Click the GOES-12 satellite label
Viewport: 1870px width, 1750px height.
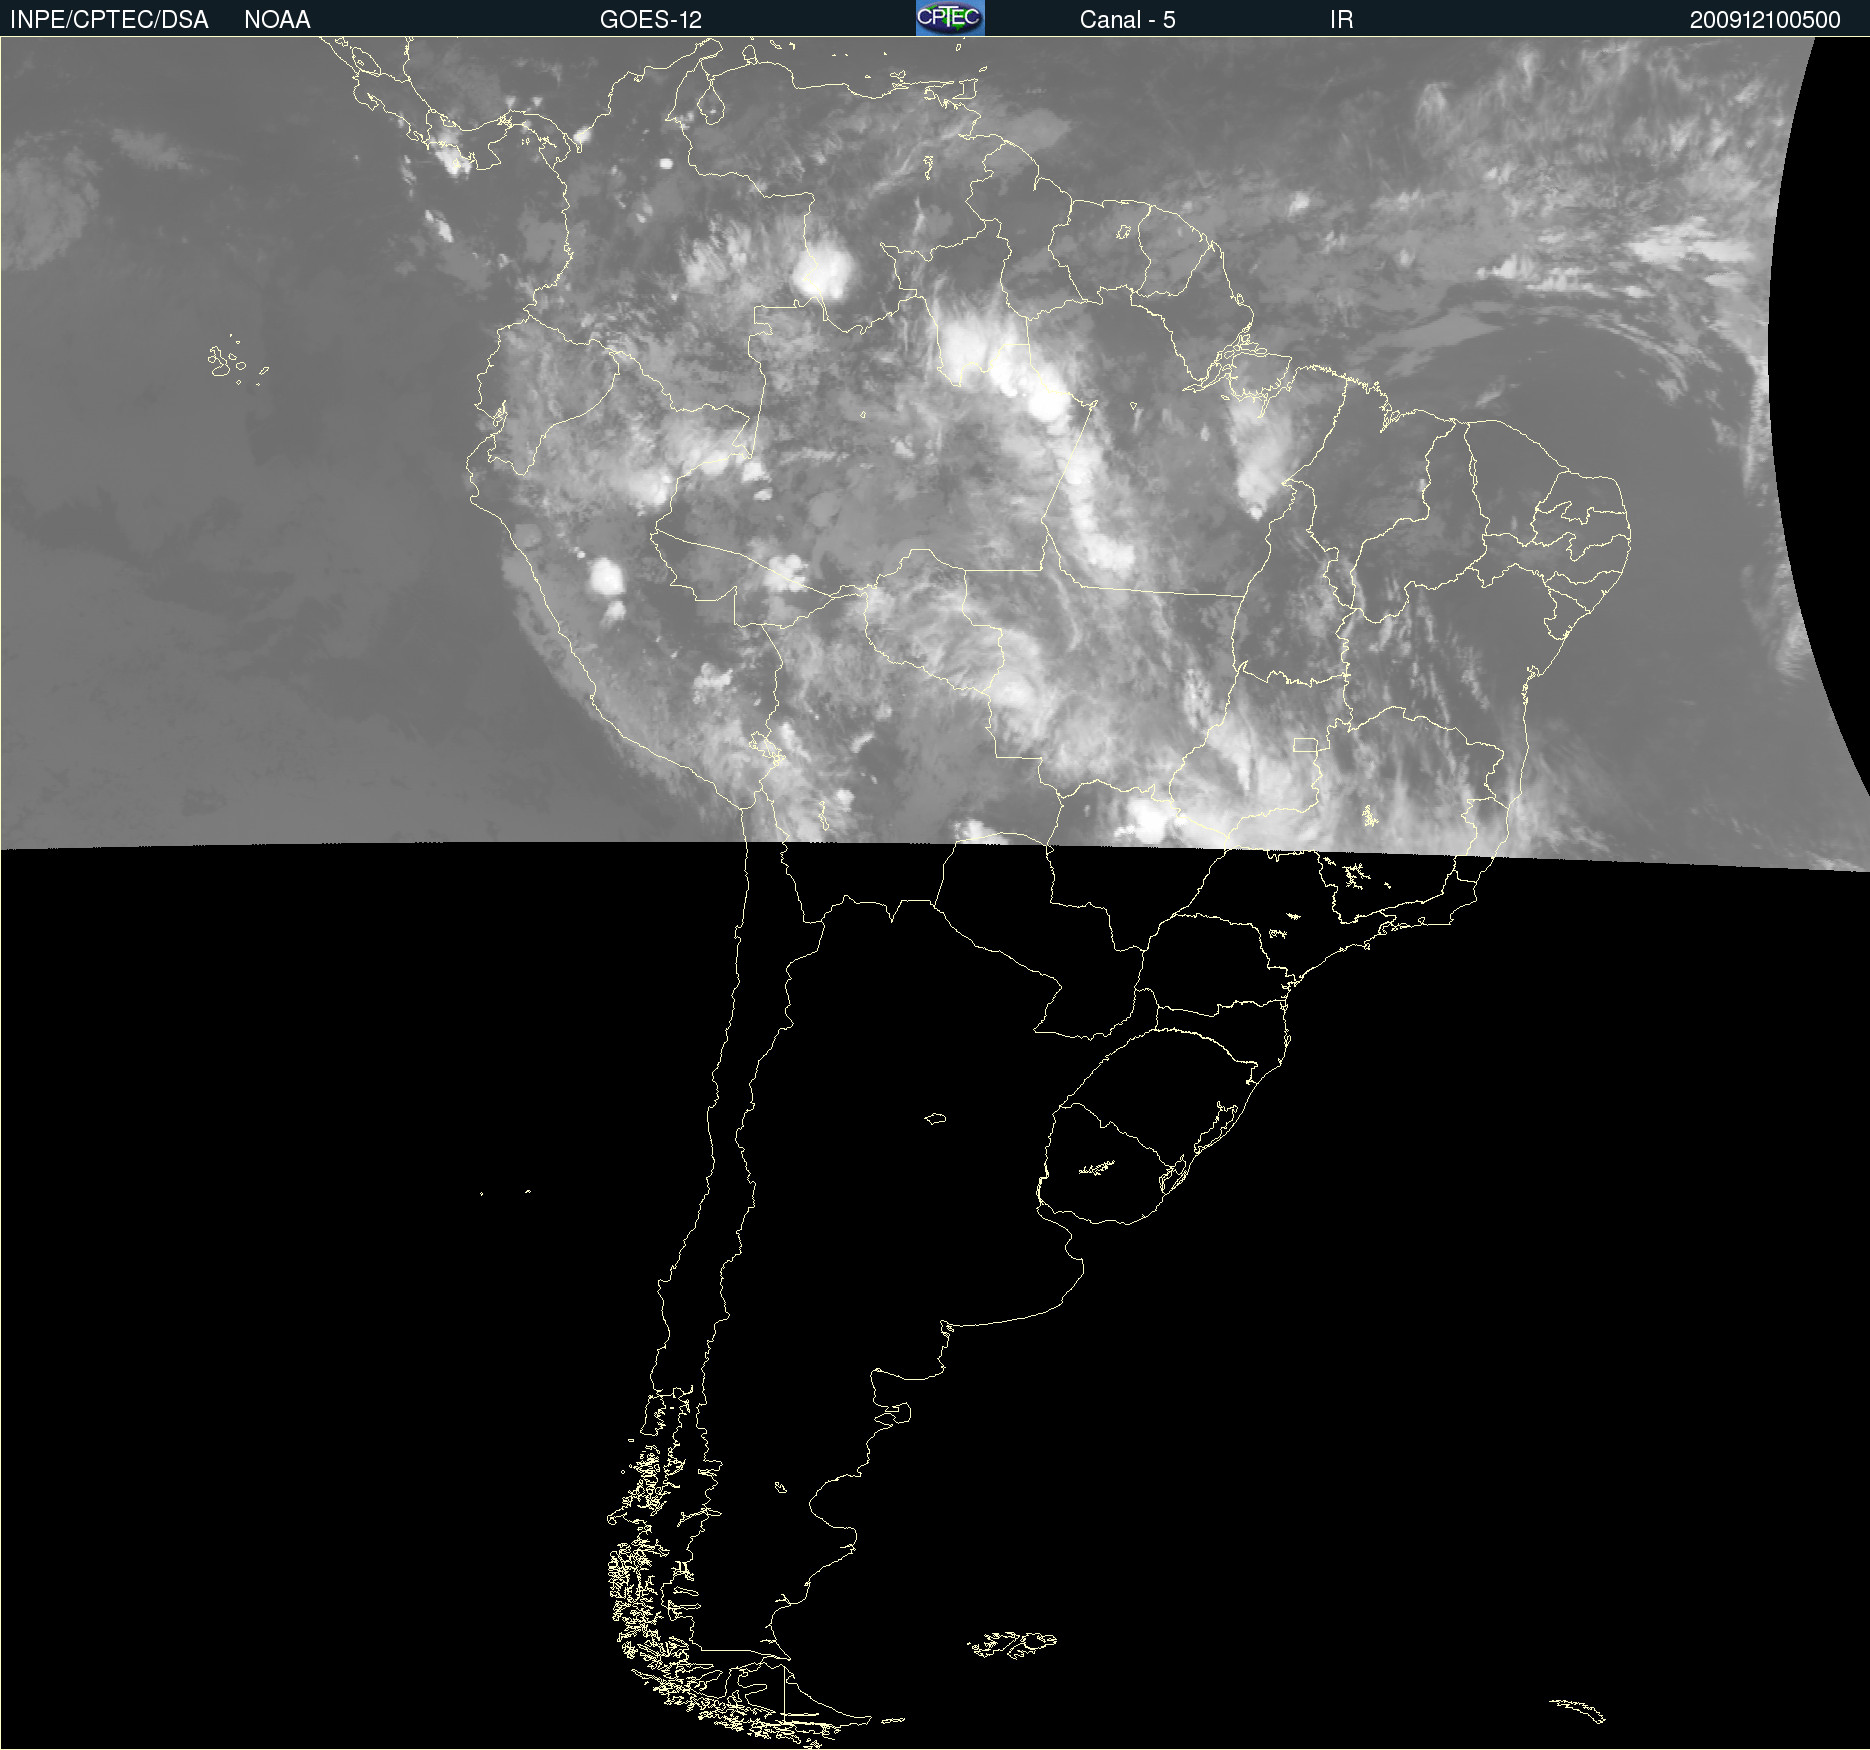pyautogui.click(x=651, y=20)
